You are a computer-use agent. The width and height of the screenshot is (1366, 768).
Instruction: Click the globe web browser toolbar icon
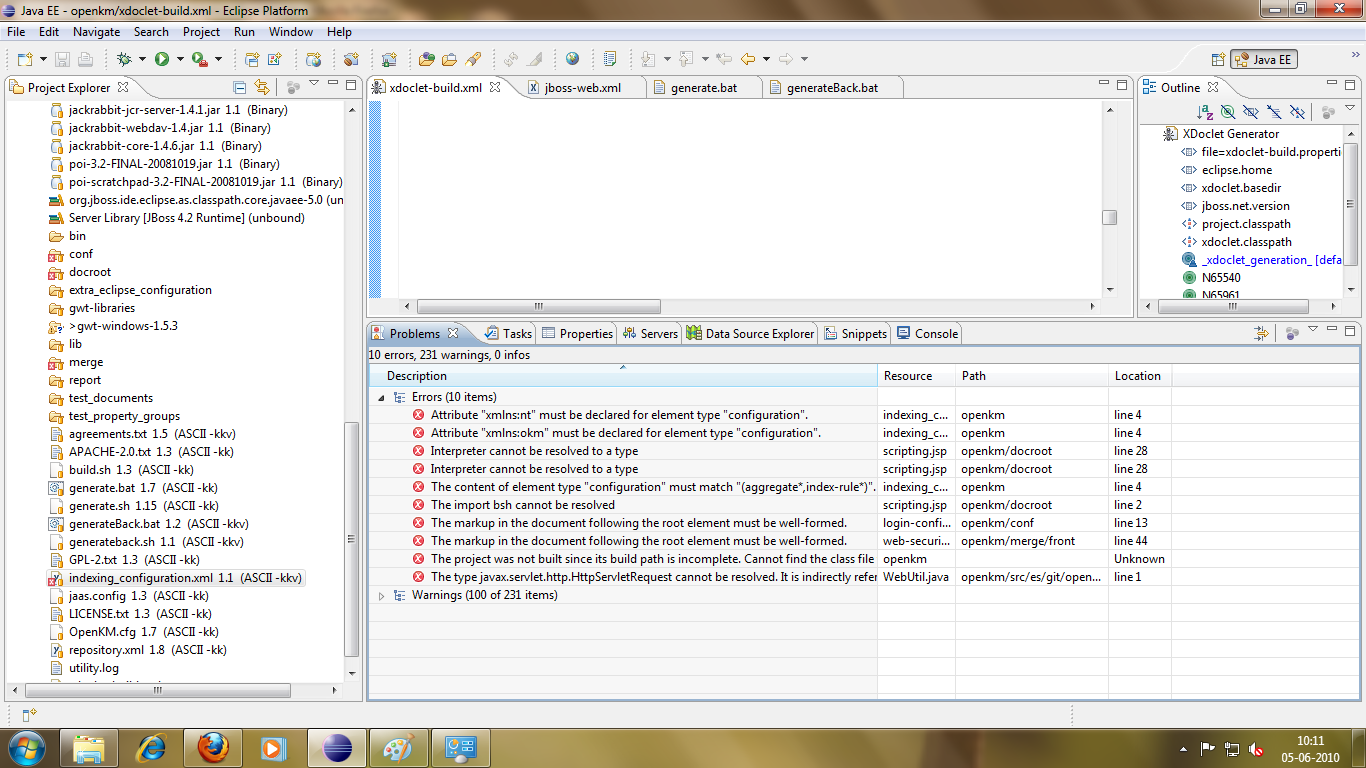click(572, 59)
